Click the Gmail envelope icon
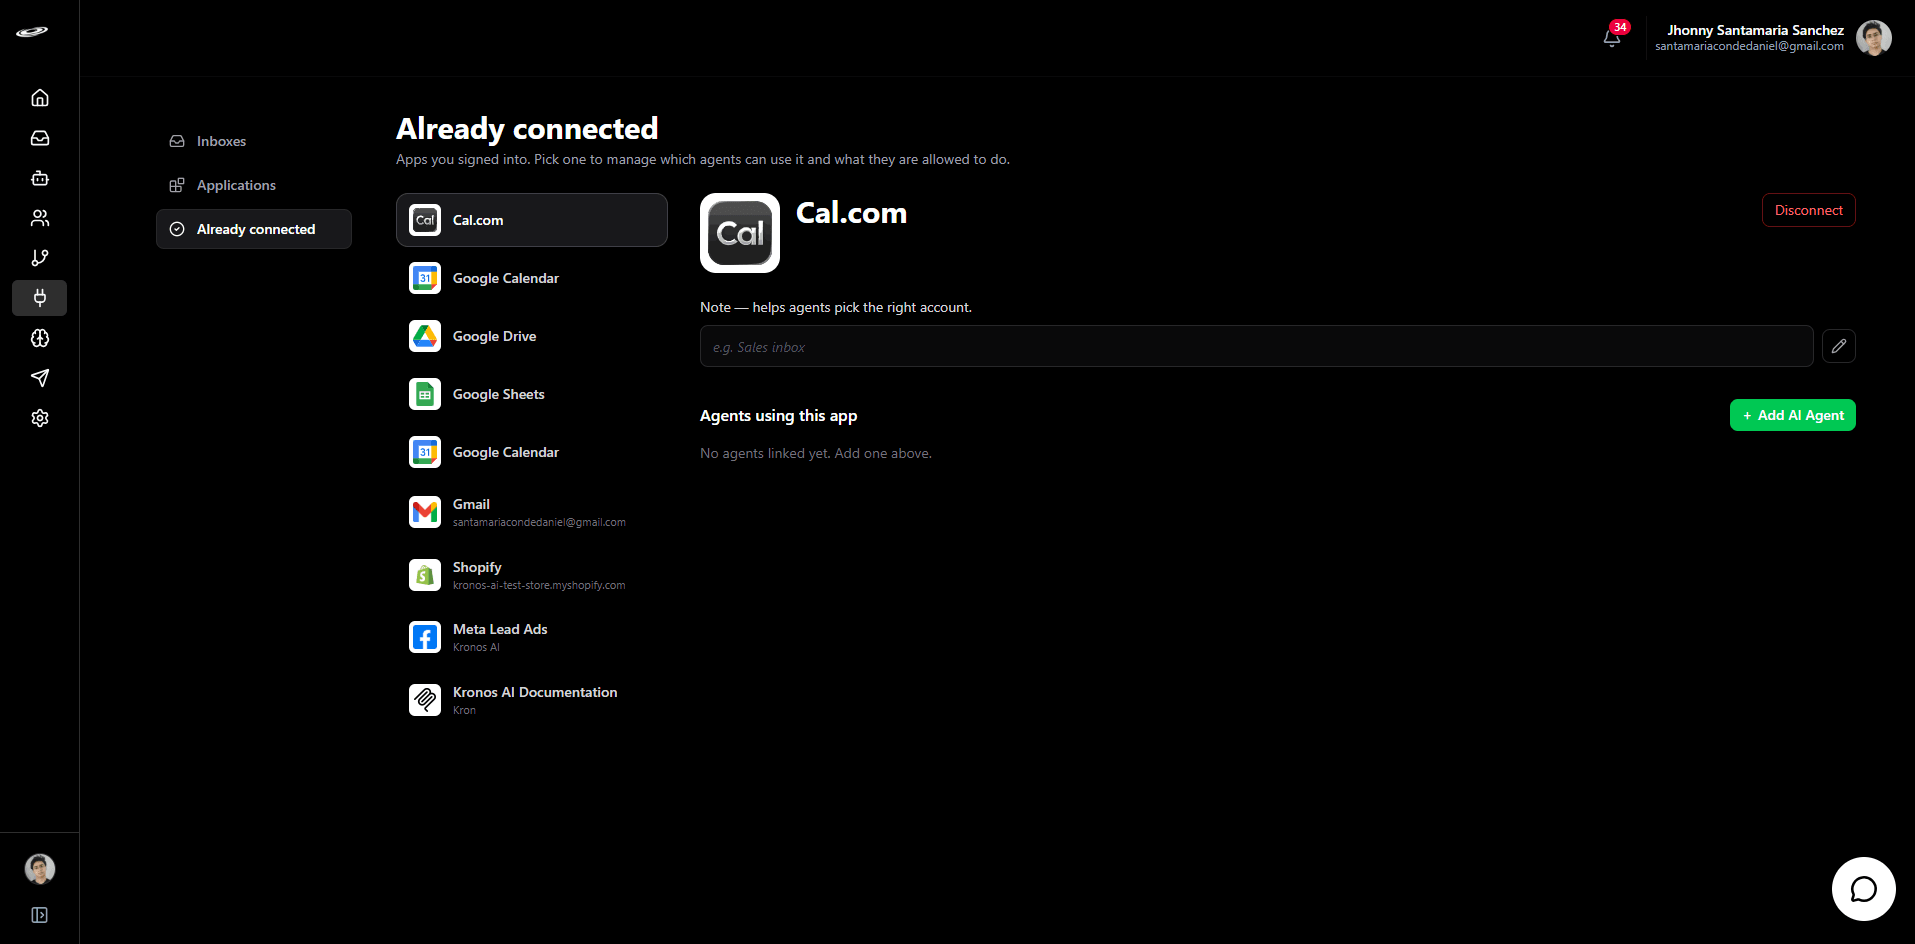 coord(425,512)
